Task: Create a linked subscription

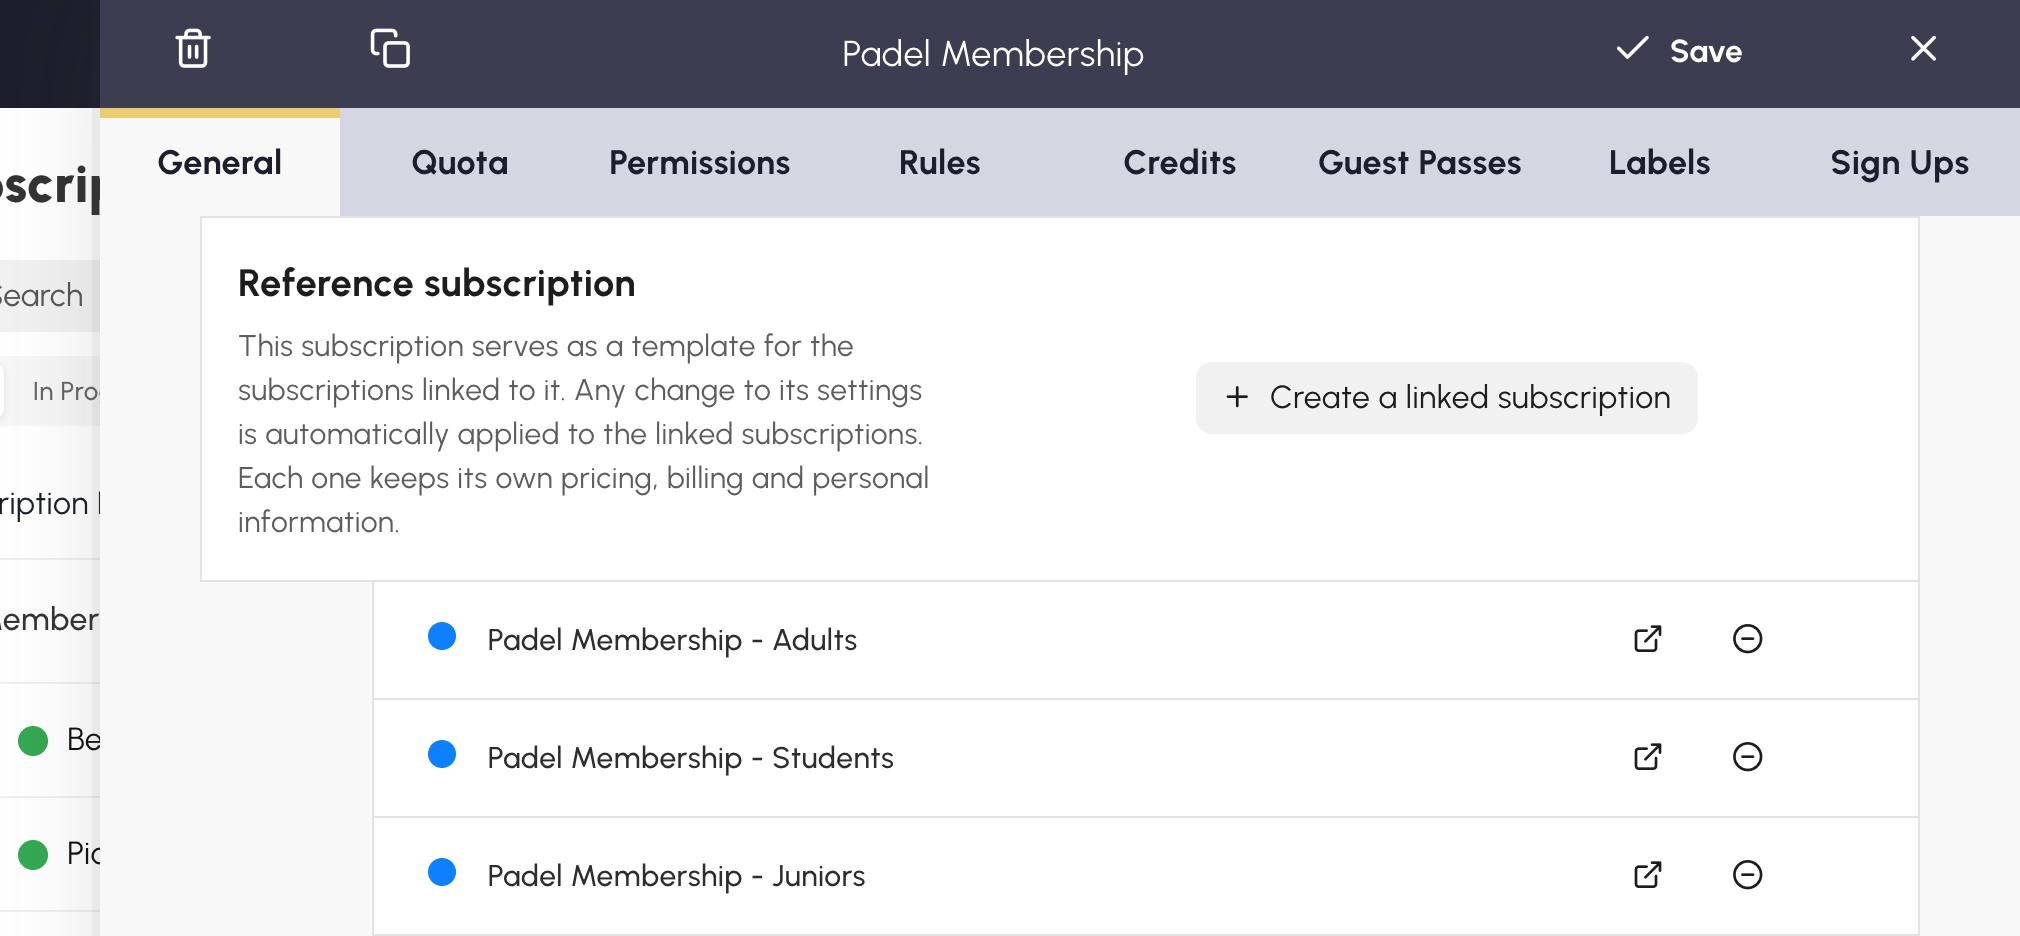Action: point(1446,398)
